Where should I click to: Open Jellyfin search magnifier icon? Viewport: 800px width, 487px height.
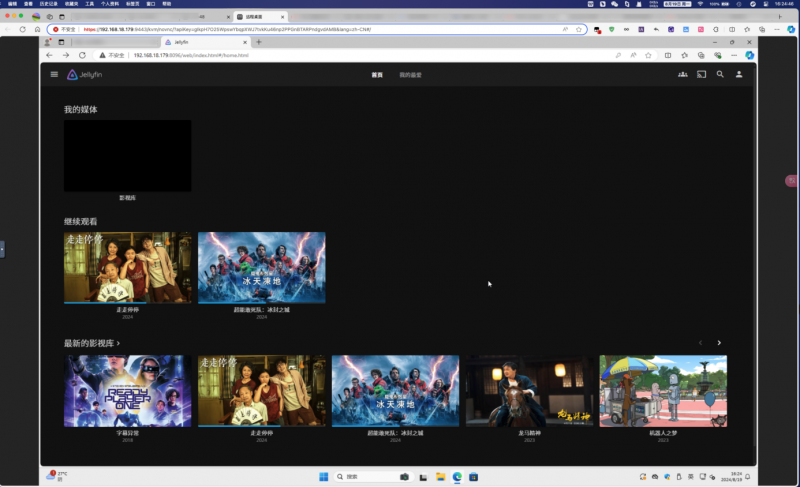[720, 74]
